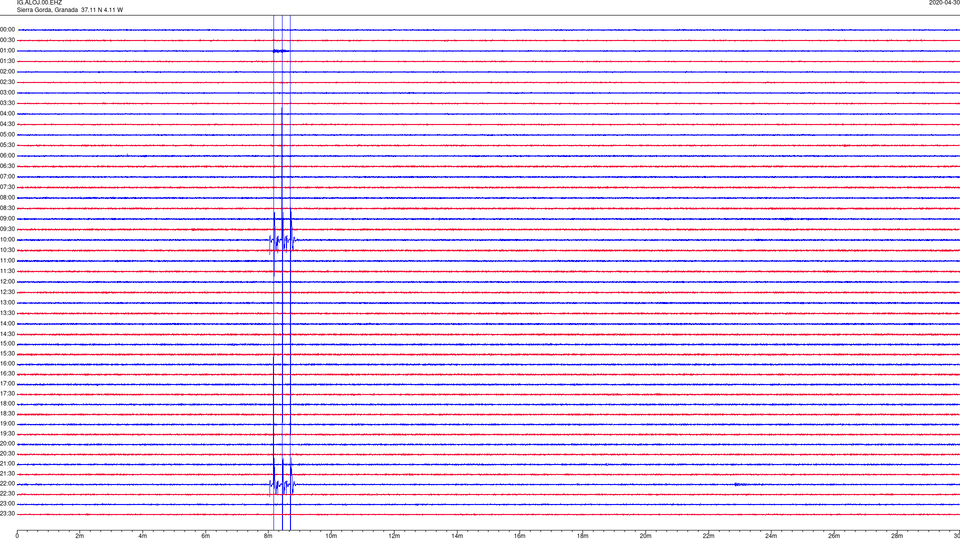
Task: Click the 00:00 row time label
Action: pos(7,29)
